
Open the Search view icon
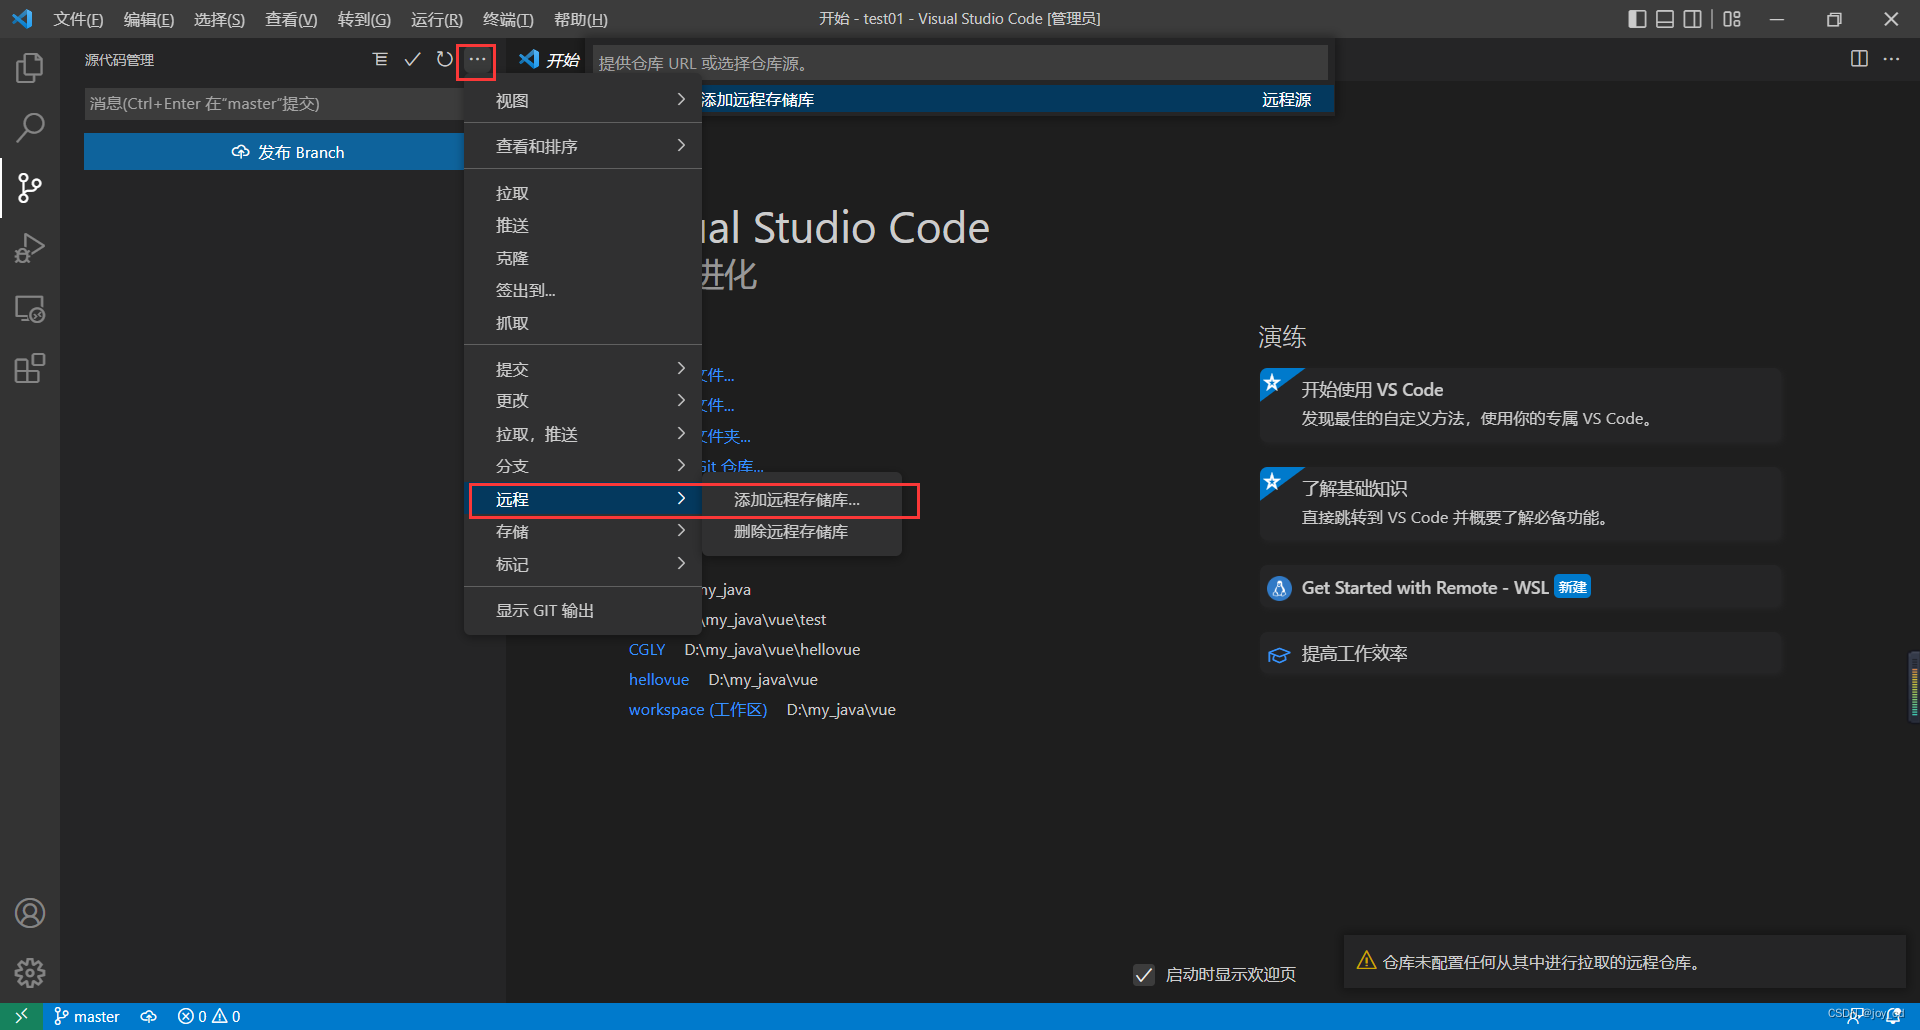[30, 128]
